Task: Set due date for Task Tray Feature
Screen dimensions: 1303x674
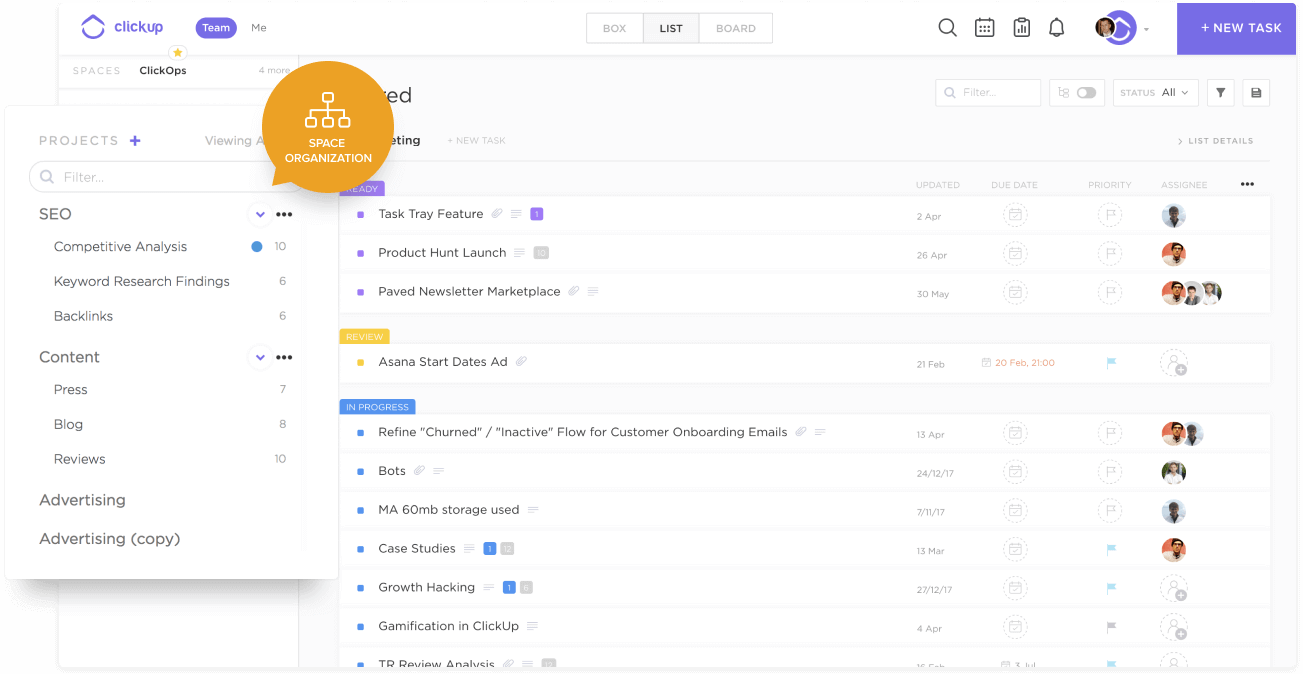Action: (x=1015, y=215)
